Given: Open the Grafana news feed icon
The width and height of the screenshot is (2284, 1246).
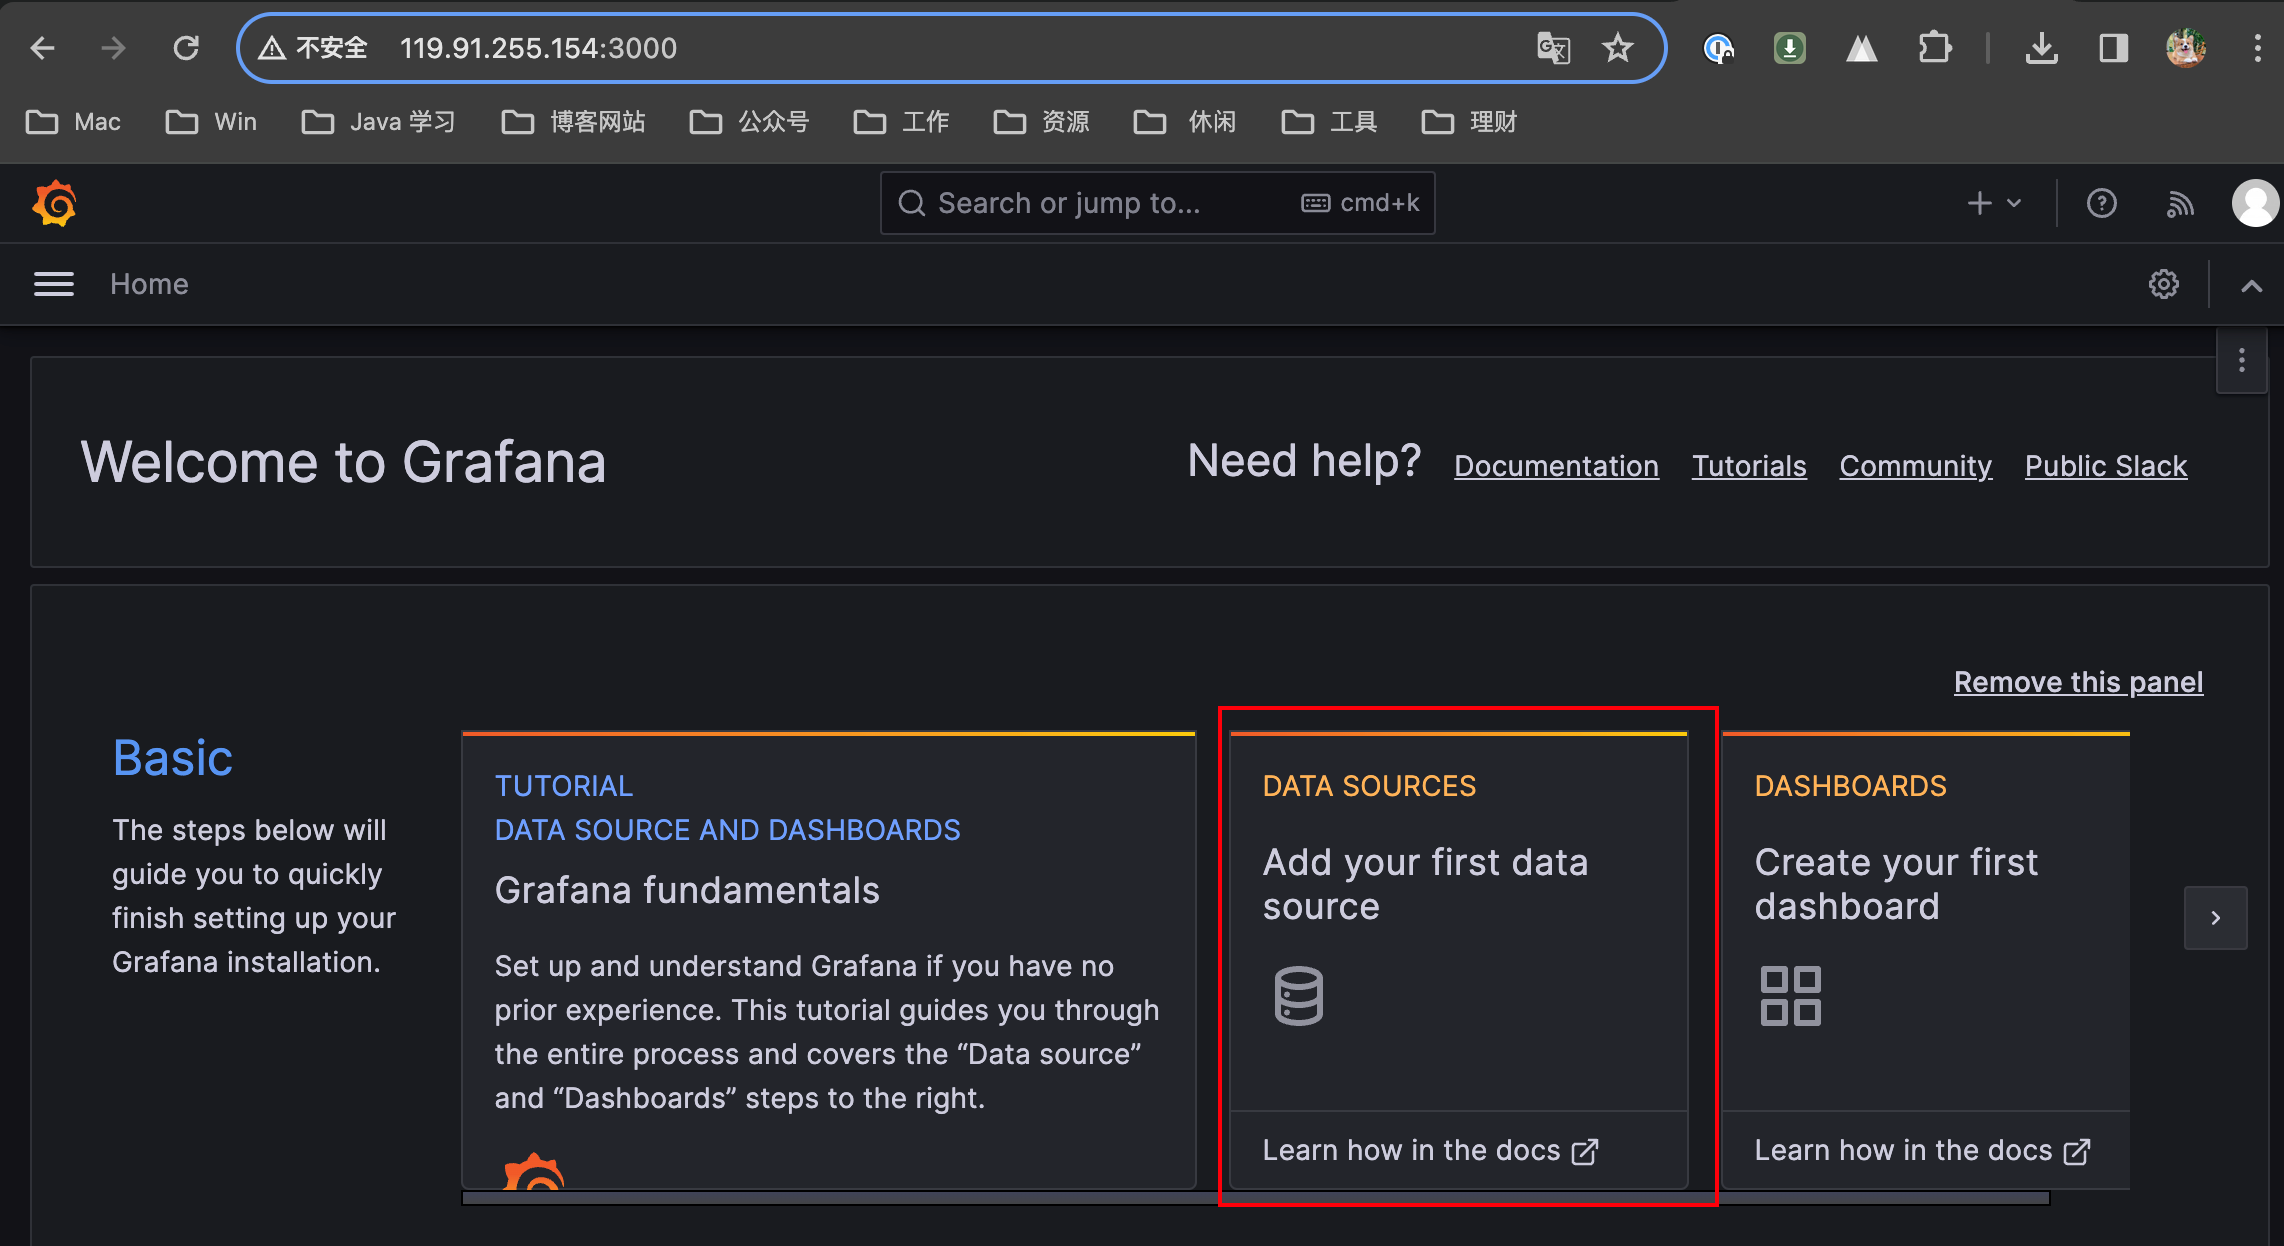Looking at the screenshot, I should (x=2180, y=204).
